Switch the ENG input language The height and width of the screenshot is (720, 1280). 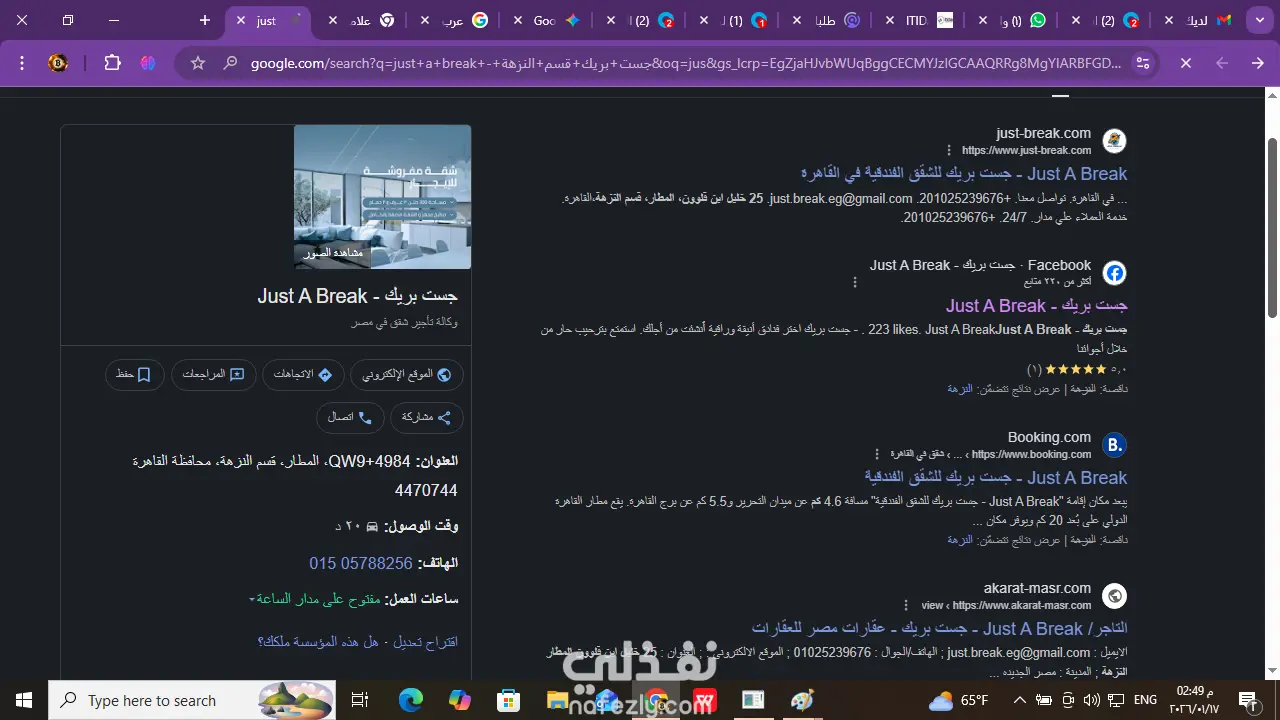pyautogui.click(x=1145, y=700)
